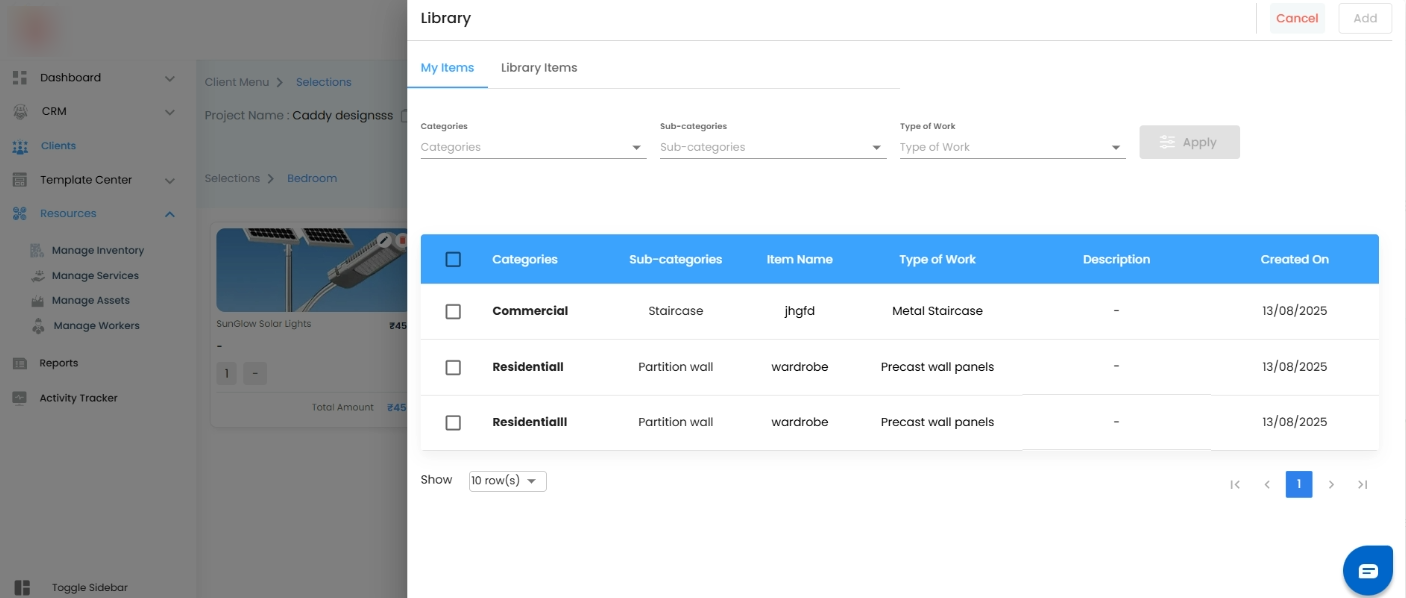
Task: Click the Apply filter button
Action: tap(1189, 142)
